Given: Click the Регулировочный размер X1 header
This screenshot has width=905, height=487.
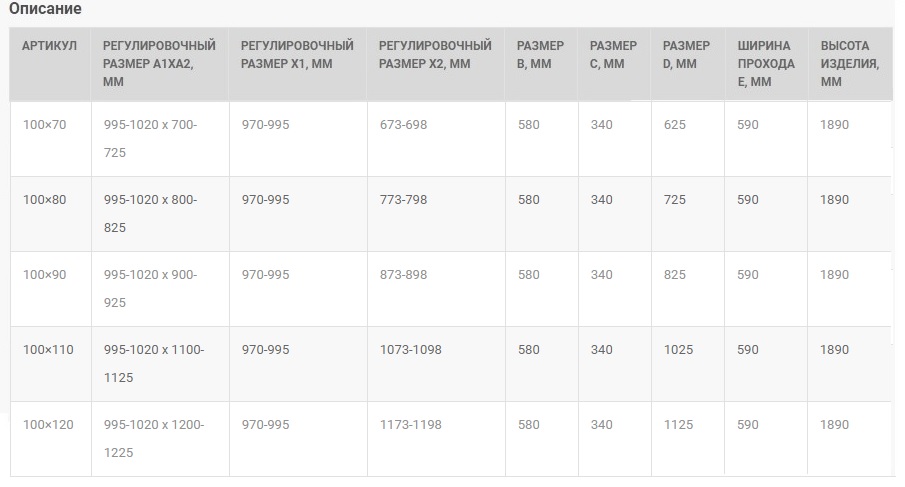Looking at the screenshot, I should click(x=297, y=54).
